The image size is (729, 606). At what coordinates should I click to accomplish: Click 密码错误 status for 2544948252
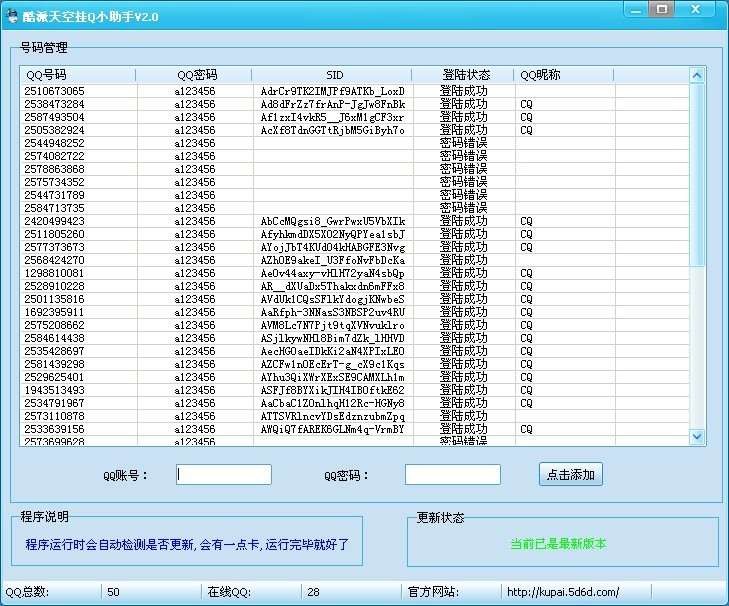[x=464, y=143]
